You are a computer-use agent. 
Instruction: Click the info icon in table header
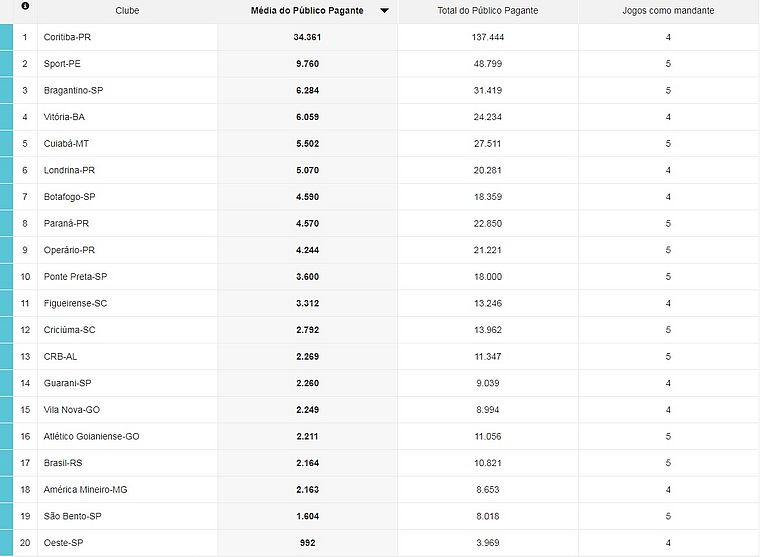coord(25,7)
